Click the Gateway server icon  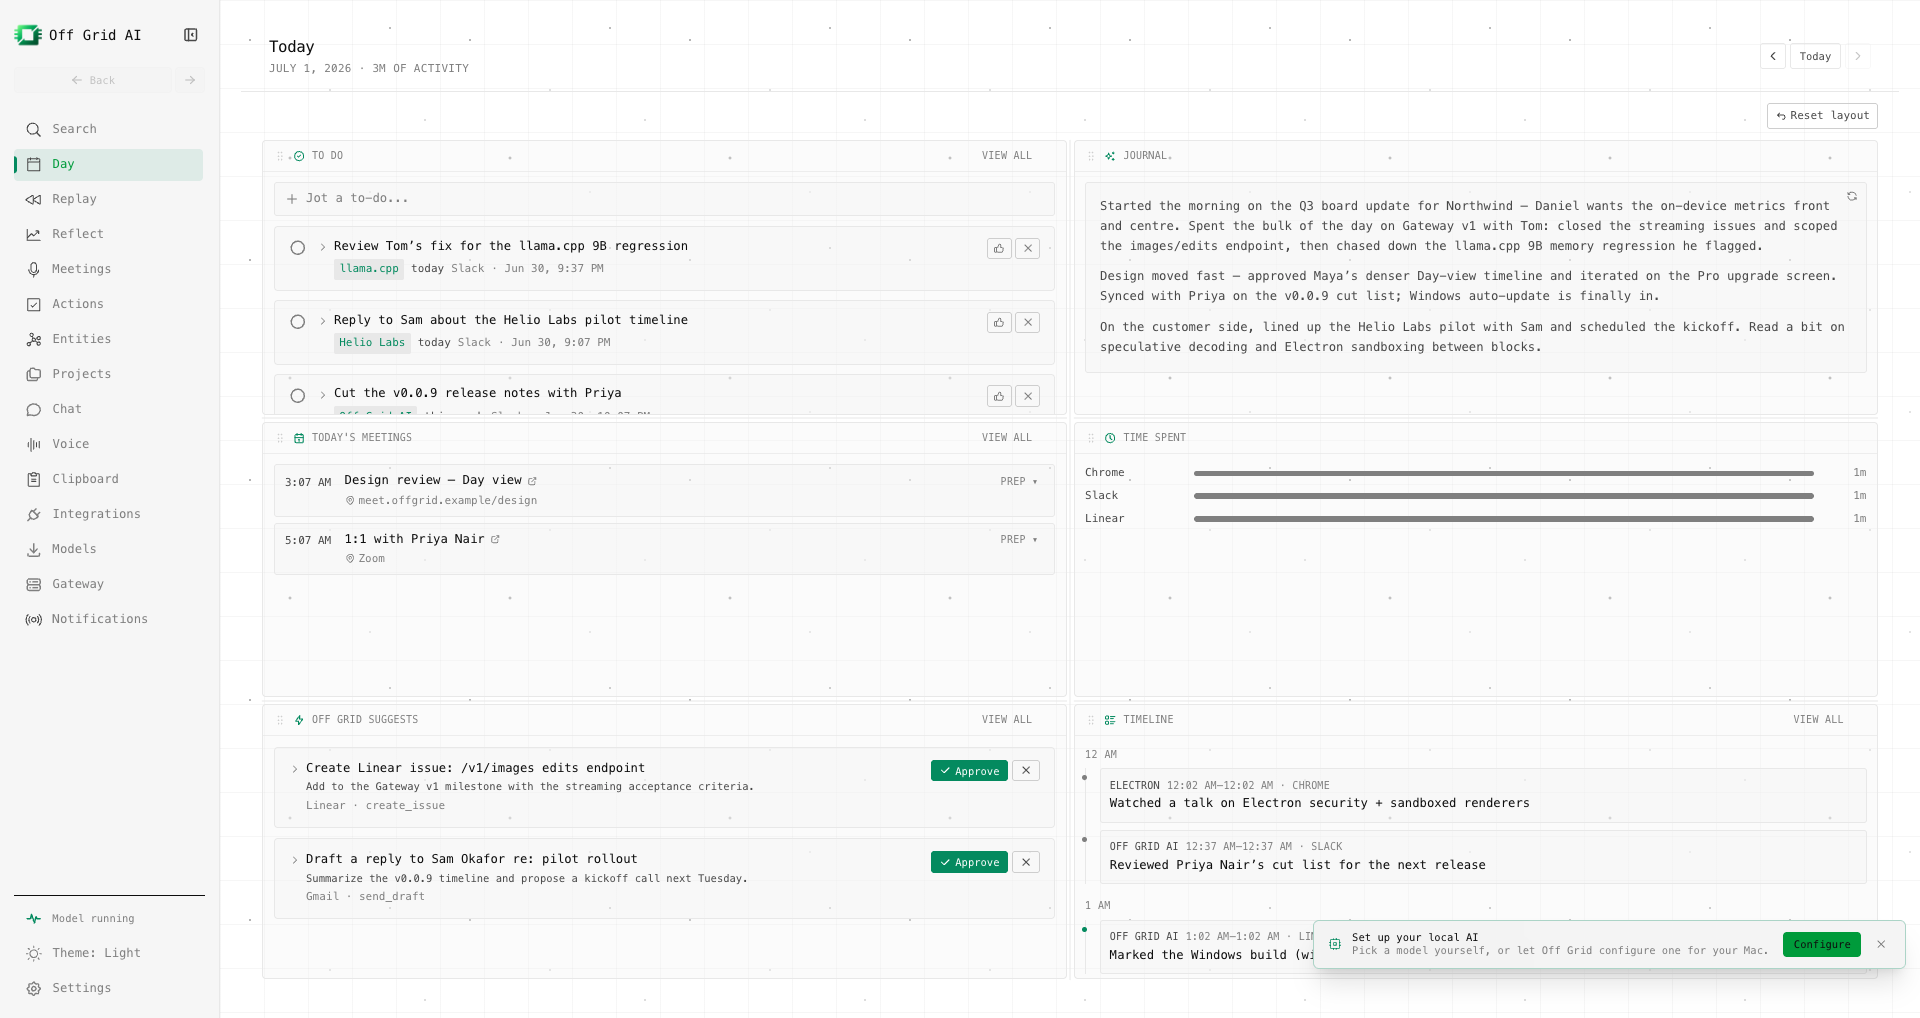[x=34, y=584]
